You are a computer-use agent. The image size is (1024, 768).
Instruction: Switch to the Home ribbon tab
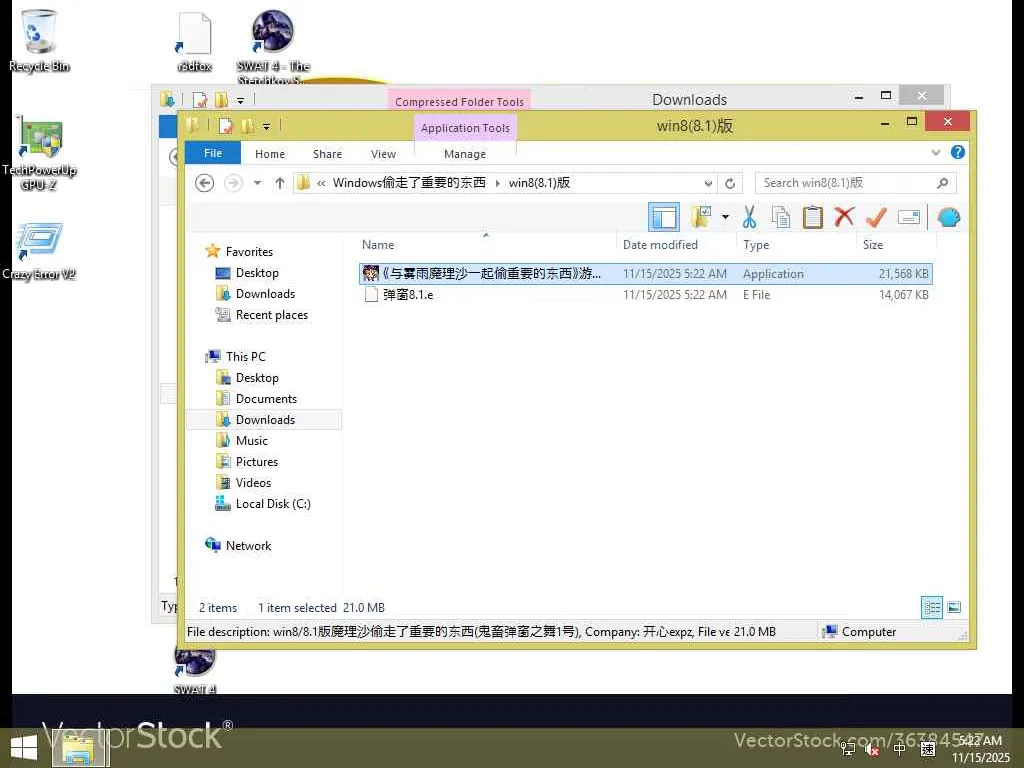point(270,154)
